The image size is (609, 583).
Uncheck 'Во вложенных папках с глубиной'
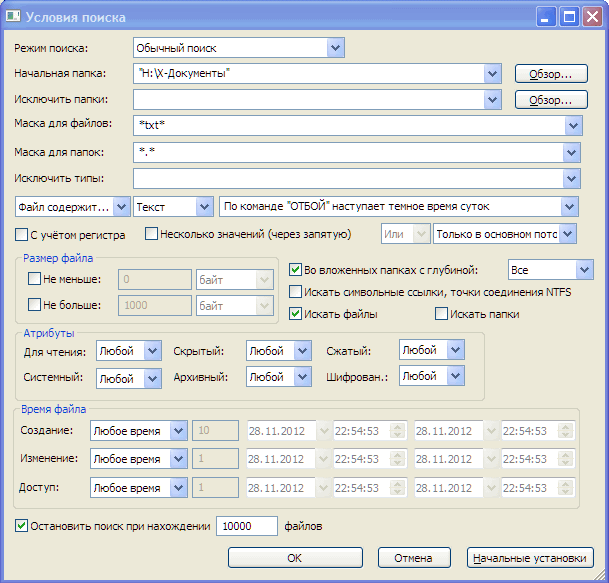(x=296, y=270)
